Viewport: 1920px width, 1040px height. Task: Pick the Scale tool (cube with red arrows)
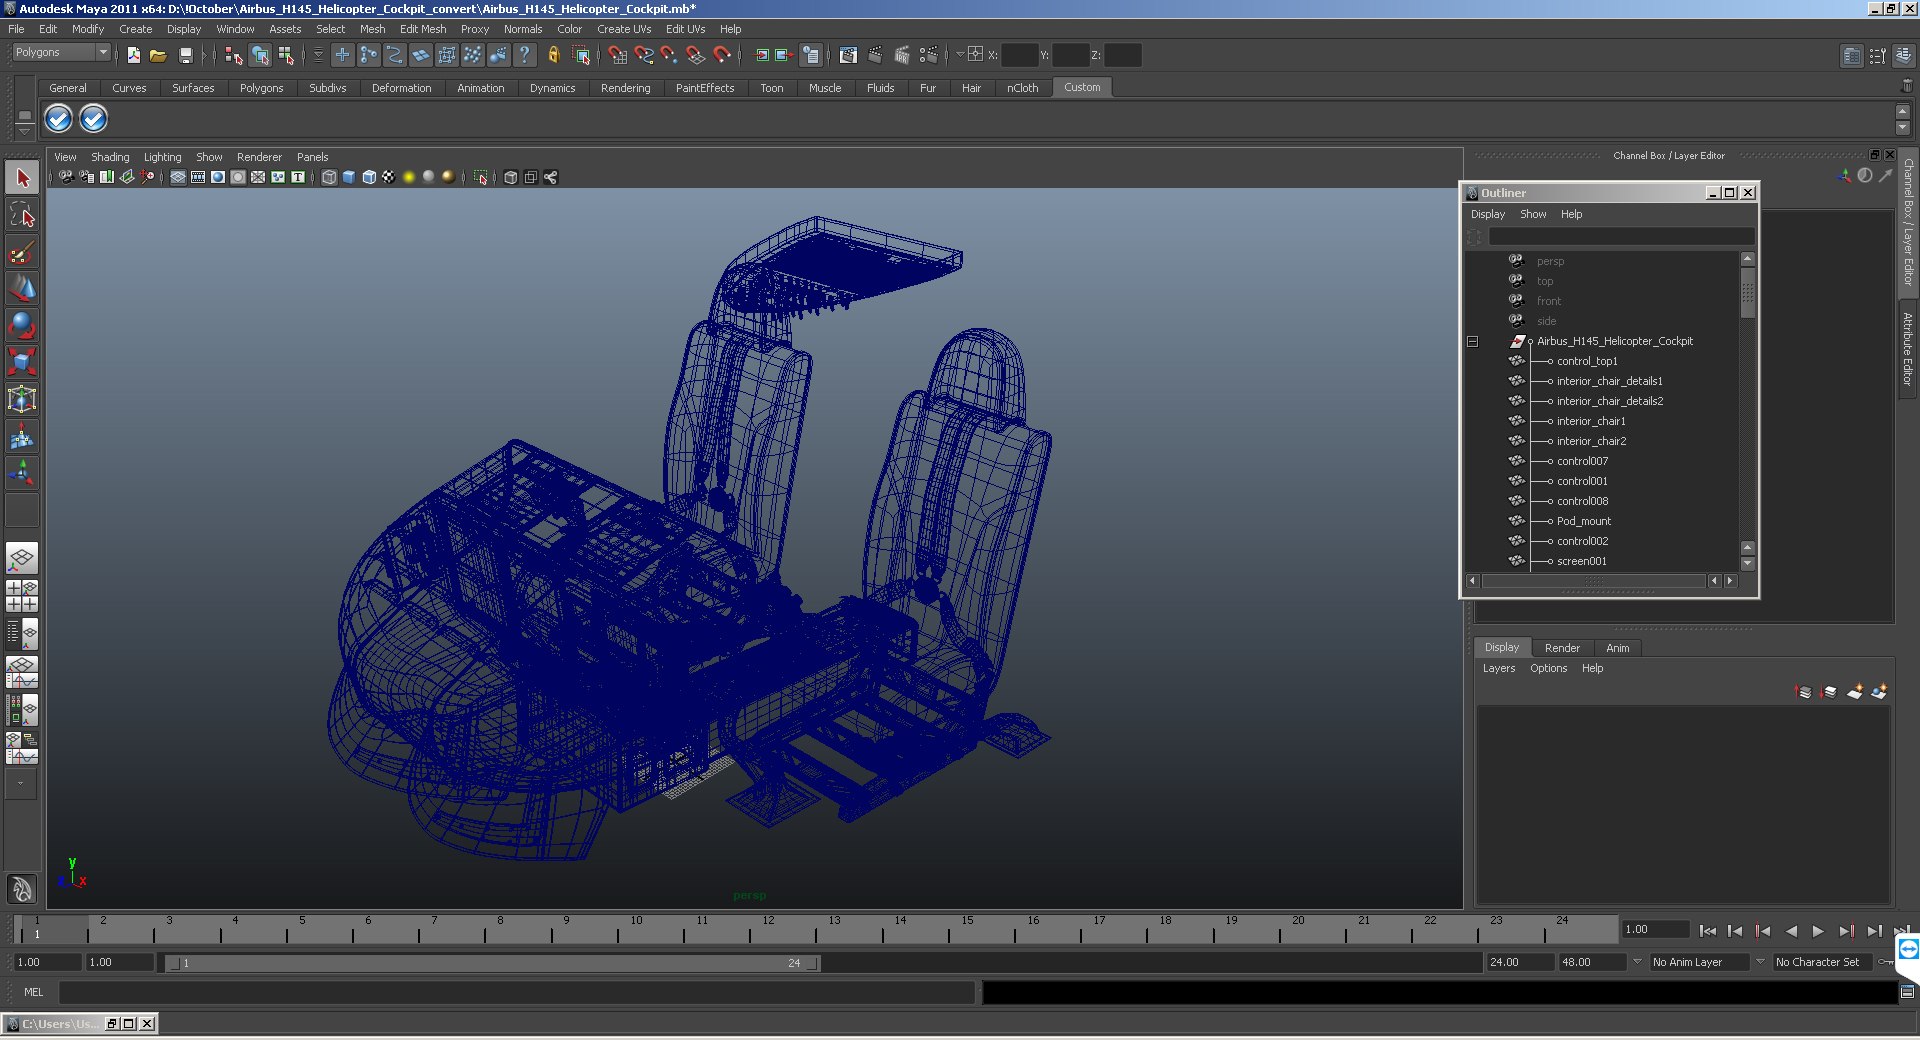pyautogui.click(x=22, y=361)
